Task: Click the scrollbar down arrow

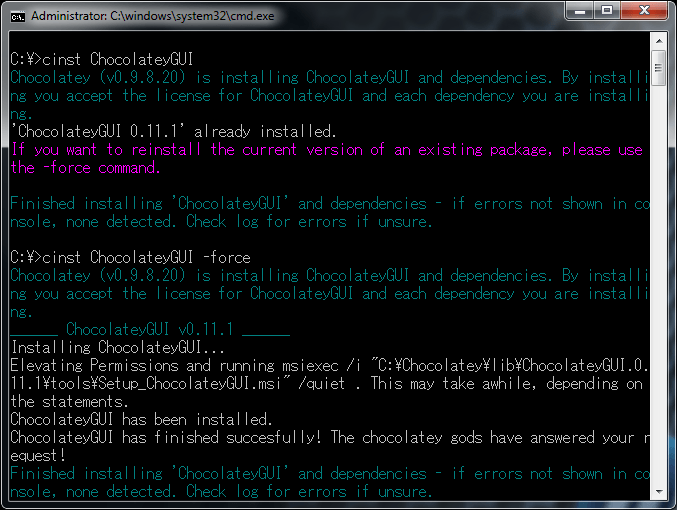Action: (658, 492)
